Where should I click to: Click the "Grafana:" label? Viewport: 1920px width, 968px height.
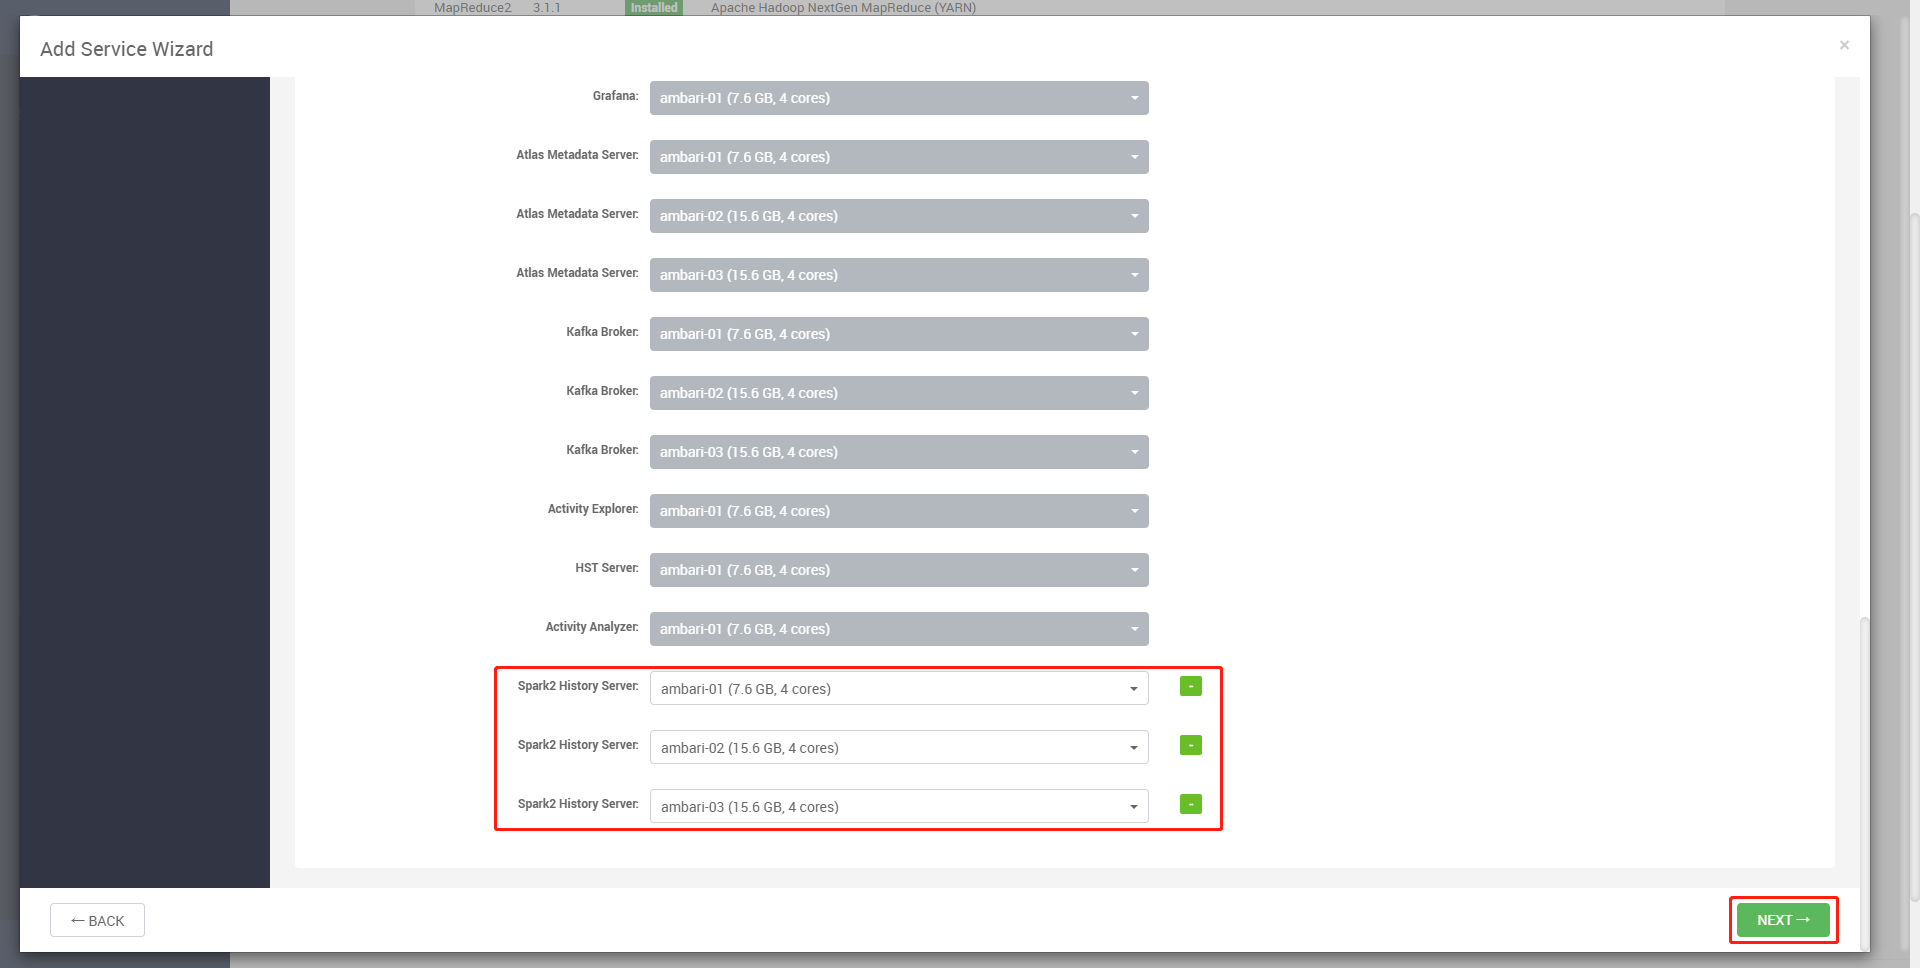(x=615, y=96)
